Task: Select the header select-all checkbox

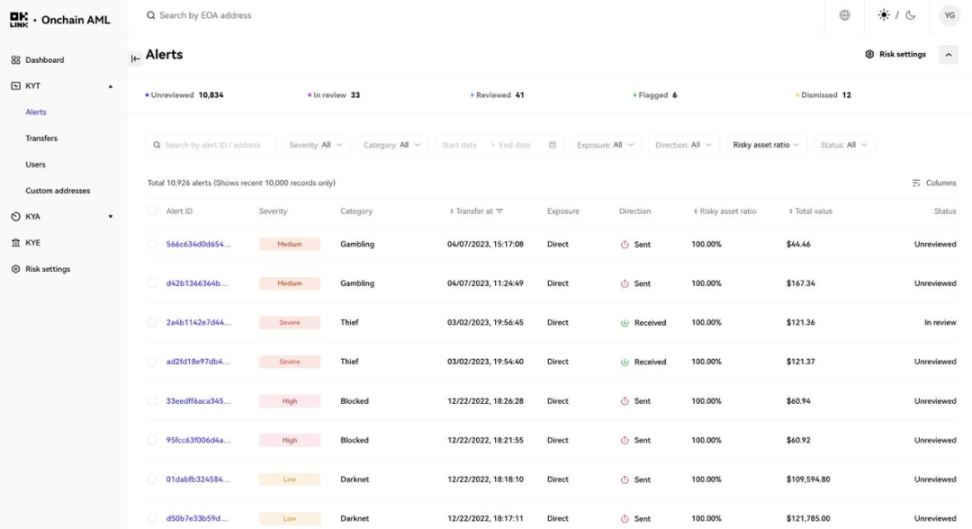Action: (152, 211)
